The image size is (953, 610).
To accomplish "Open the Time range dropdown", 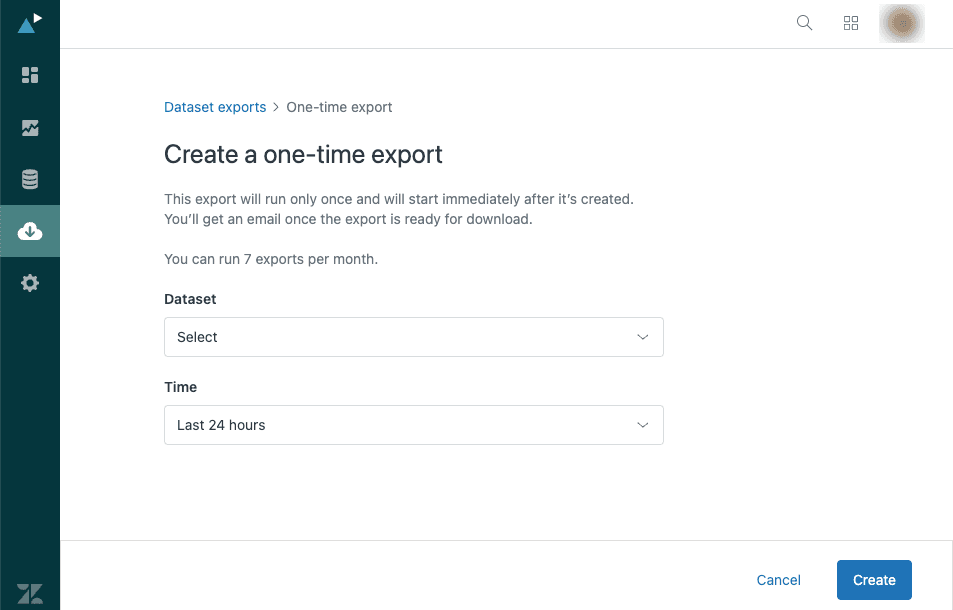I will 413,425.
